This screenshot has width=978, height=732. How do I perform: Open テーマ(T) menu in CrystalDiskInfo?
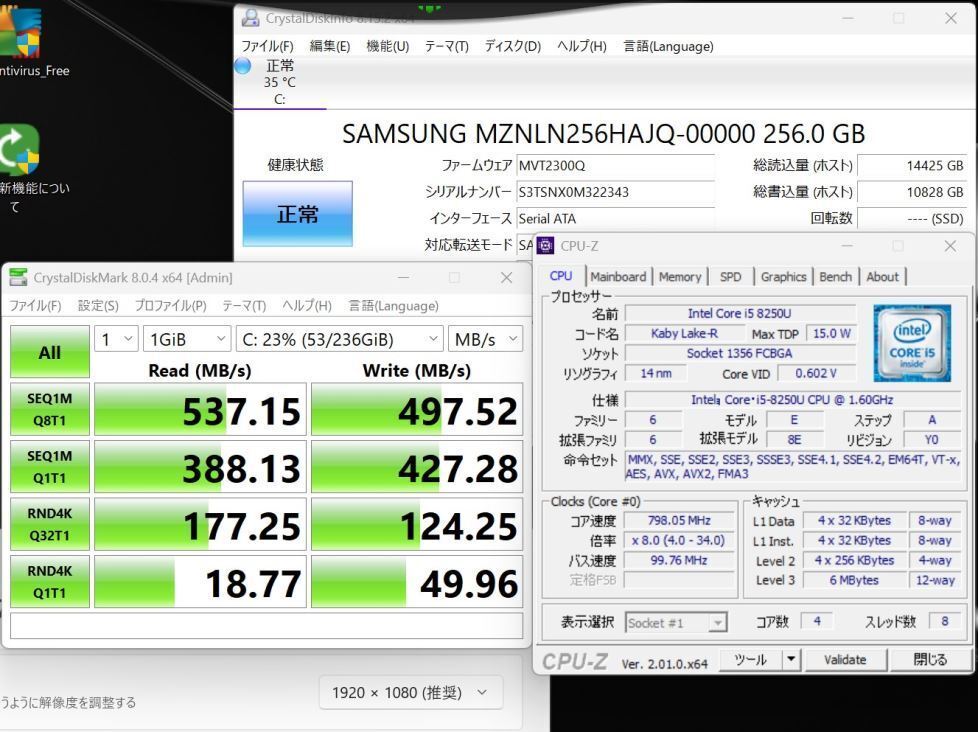(x=447, y=46)
